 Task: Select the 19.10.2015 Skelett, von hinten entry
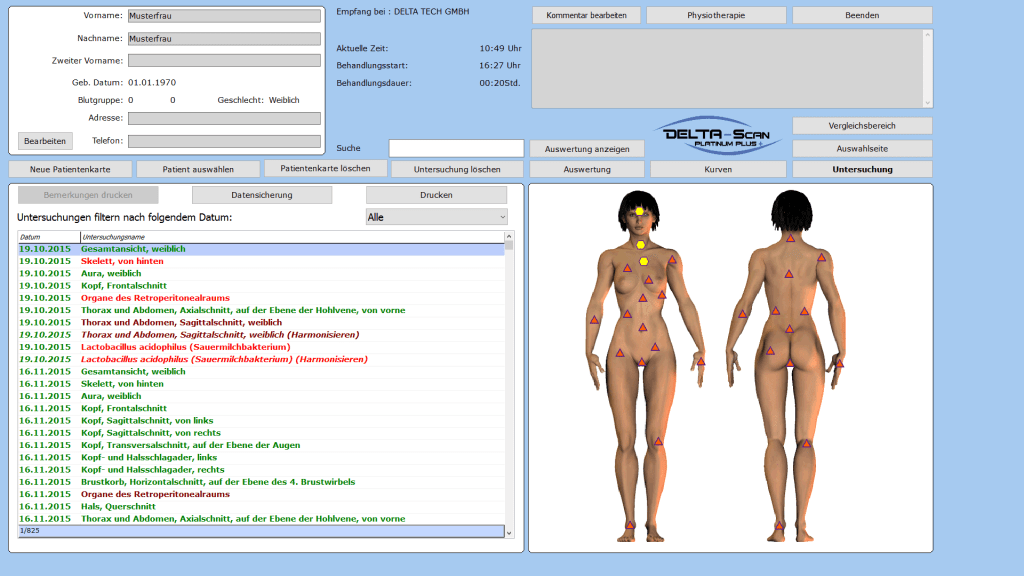tap(122, 261)
